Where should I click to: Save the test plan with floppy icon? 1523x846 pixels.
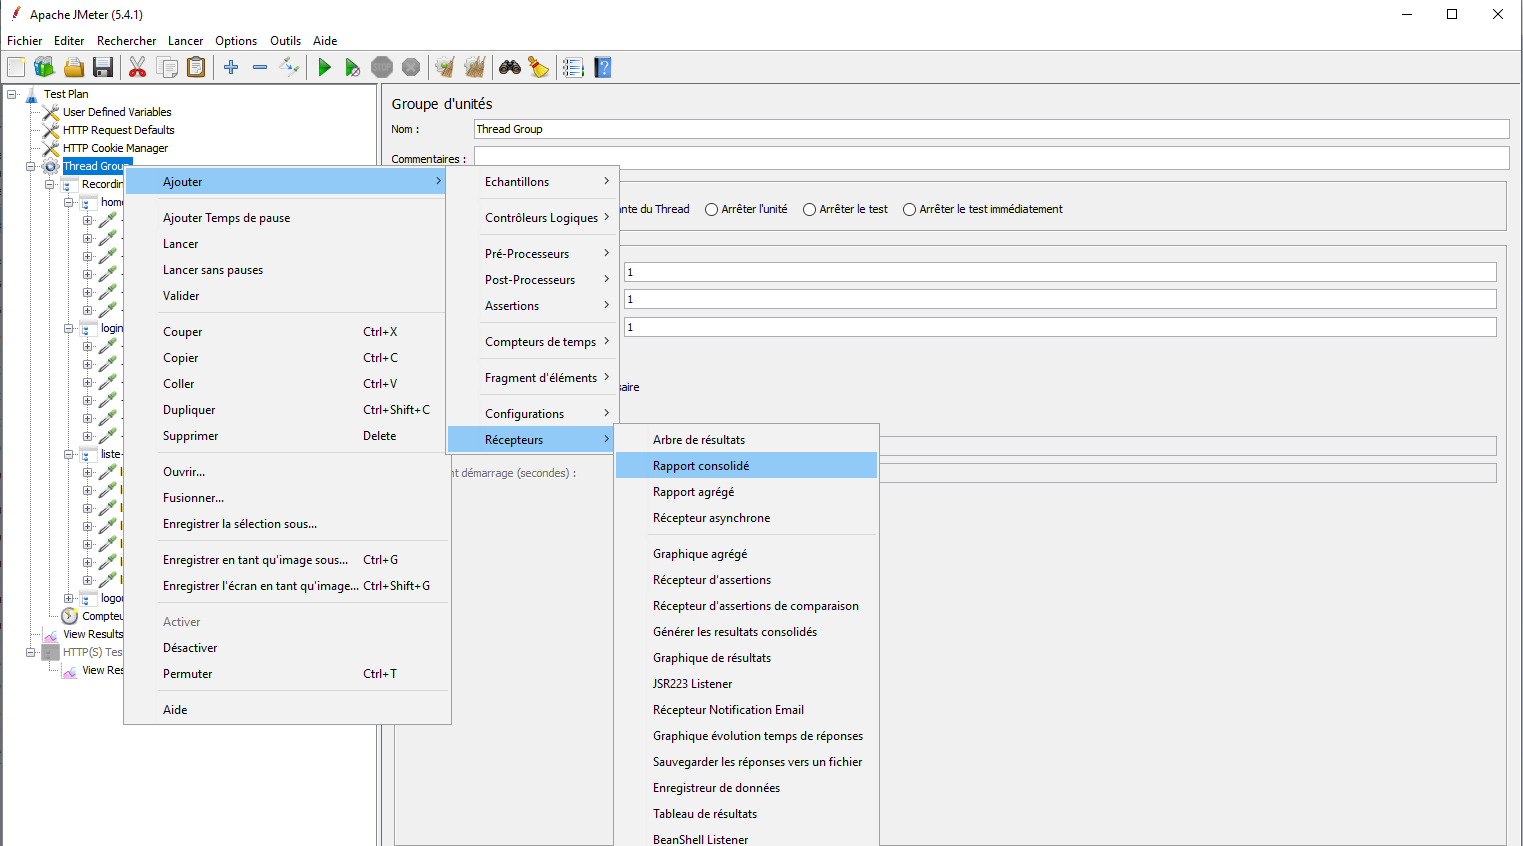102,67
